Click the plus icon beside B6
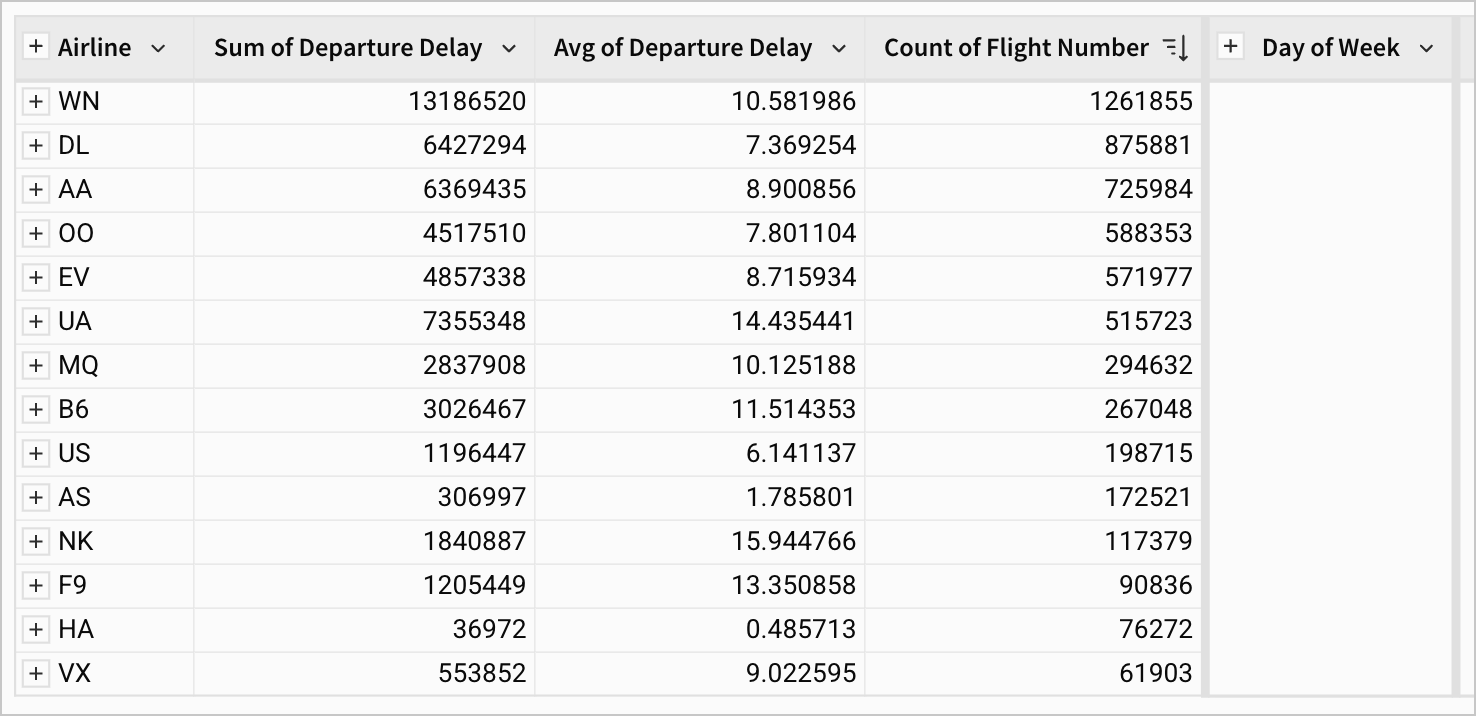The height and width of the screenshot is (716, 1476). click(x=36, y=409)
